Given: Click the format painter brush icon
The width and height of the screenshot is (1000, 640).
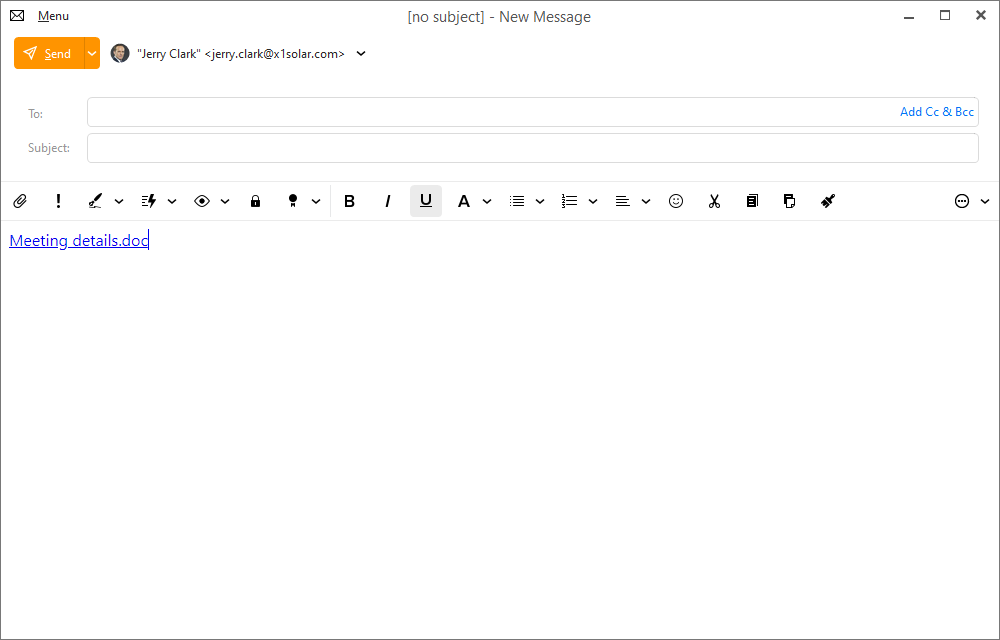Looking at the screenshot, I should click(x=827, y=201).
